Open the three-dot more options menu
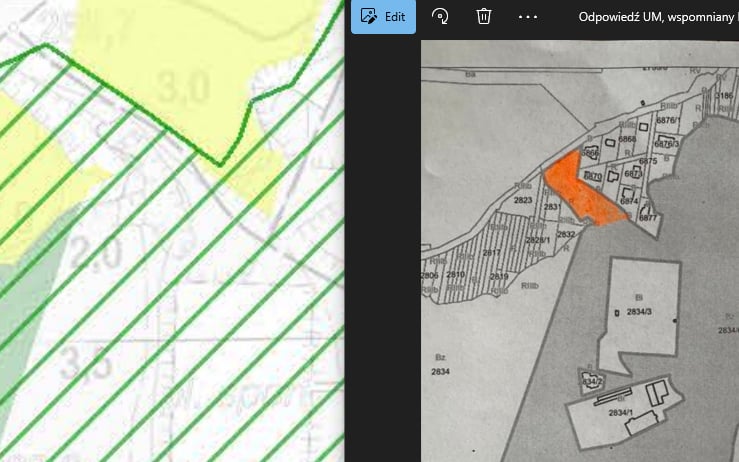Viewport: 739px width, 462px height. 528,17
